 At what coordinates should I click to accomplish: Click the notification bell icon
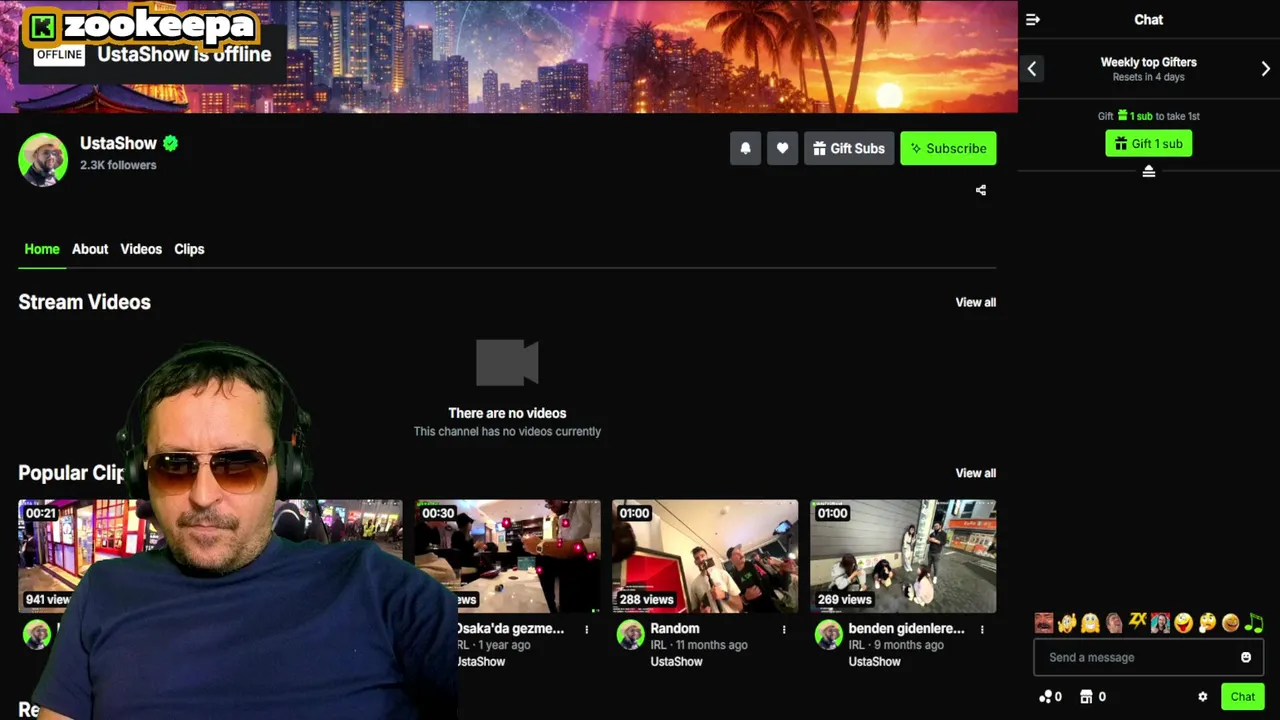pyautogui.click(x=745, y=148)
